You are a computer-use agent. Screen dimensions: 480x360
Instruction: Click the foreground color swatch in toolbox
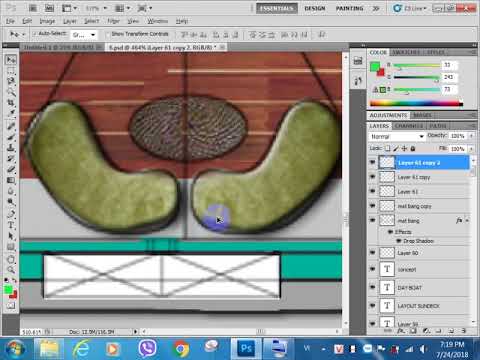[8, 290]
